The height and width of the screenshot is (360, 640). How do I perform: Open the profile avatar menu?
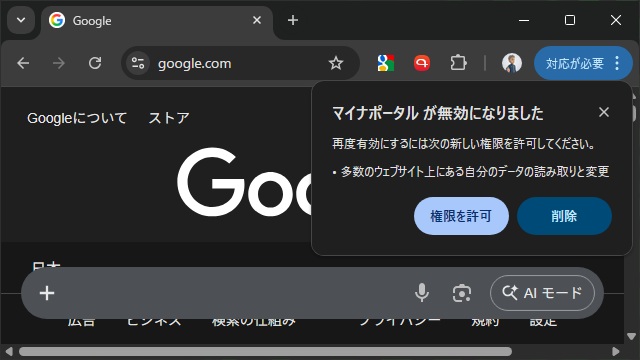511,63
